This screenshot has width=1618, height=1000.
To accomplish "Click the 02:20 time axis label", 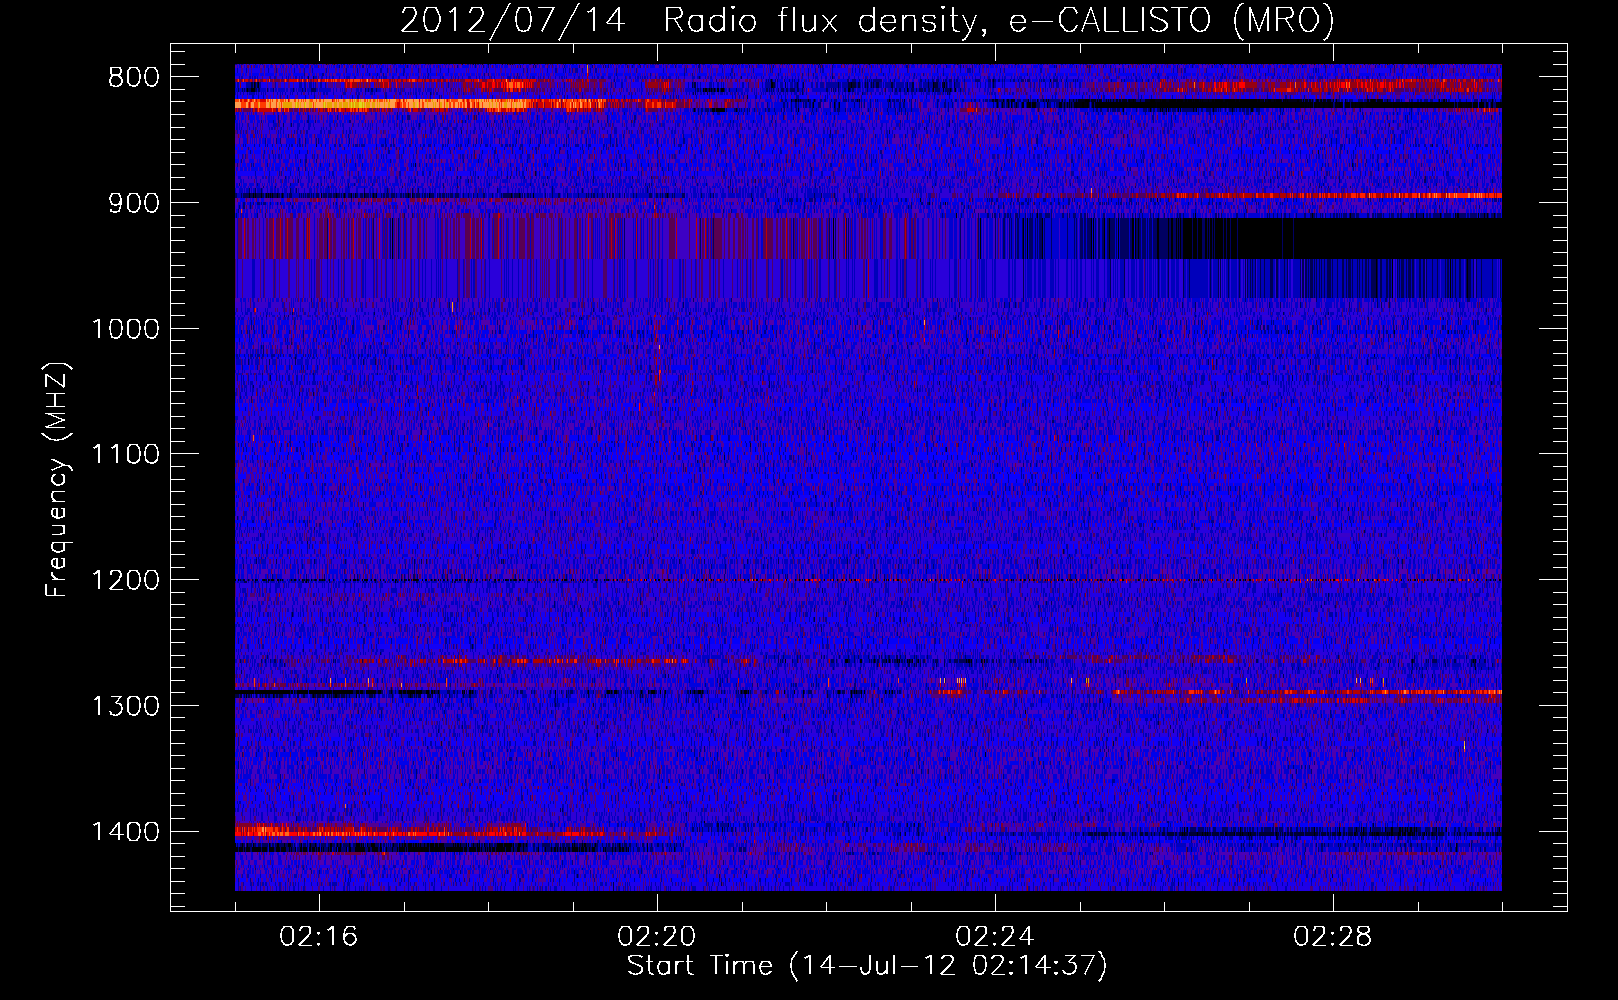I will point(657,937).
